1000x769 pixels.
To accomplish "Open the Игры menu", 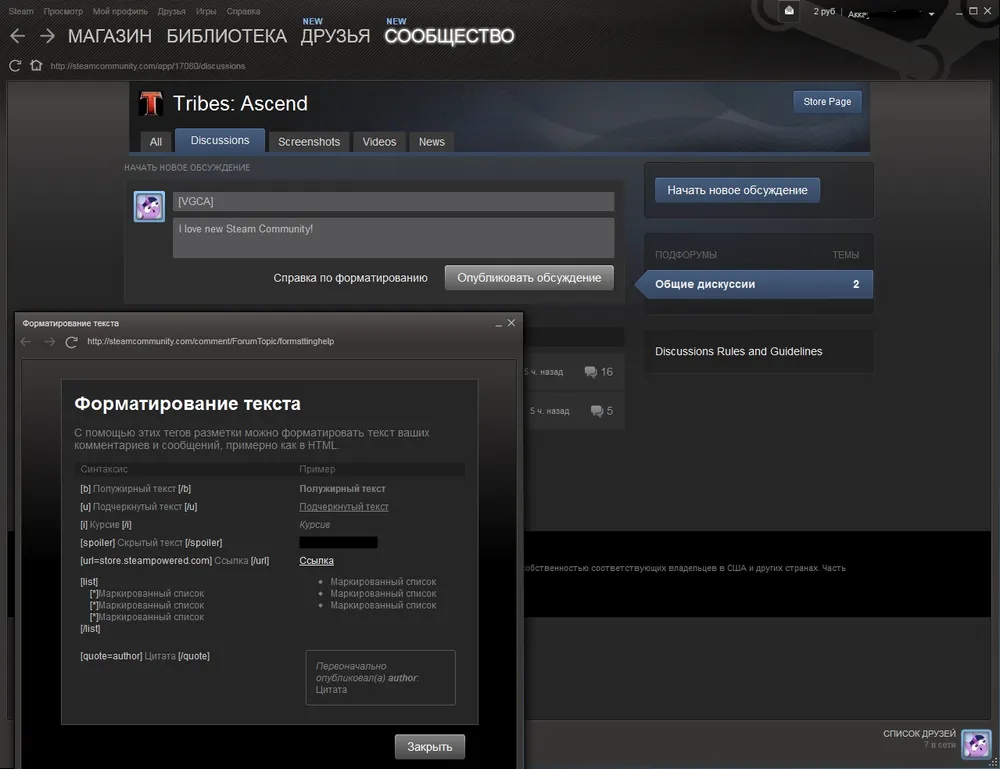I will 206,12.
